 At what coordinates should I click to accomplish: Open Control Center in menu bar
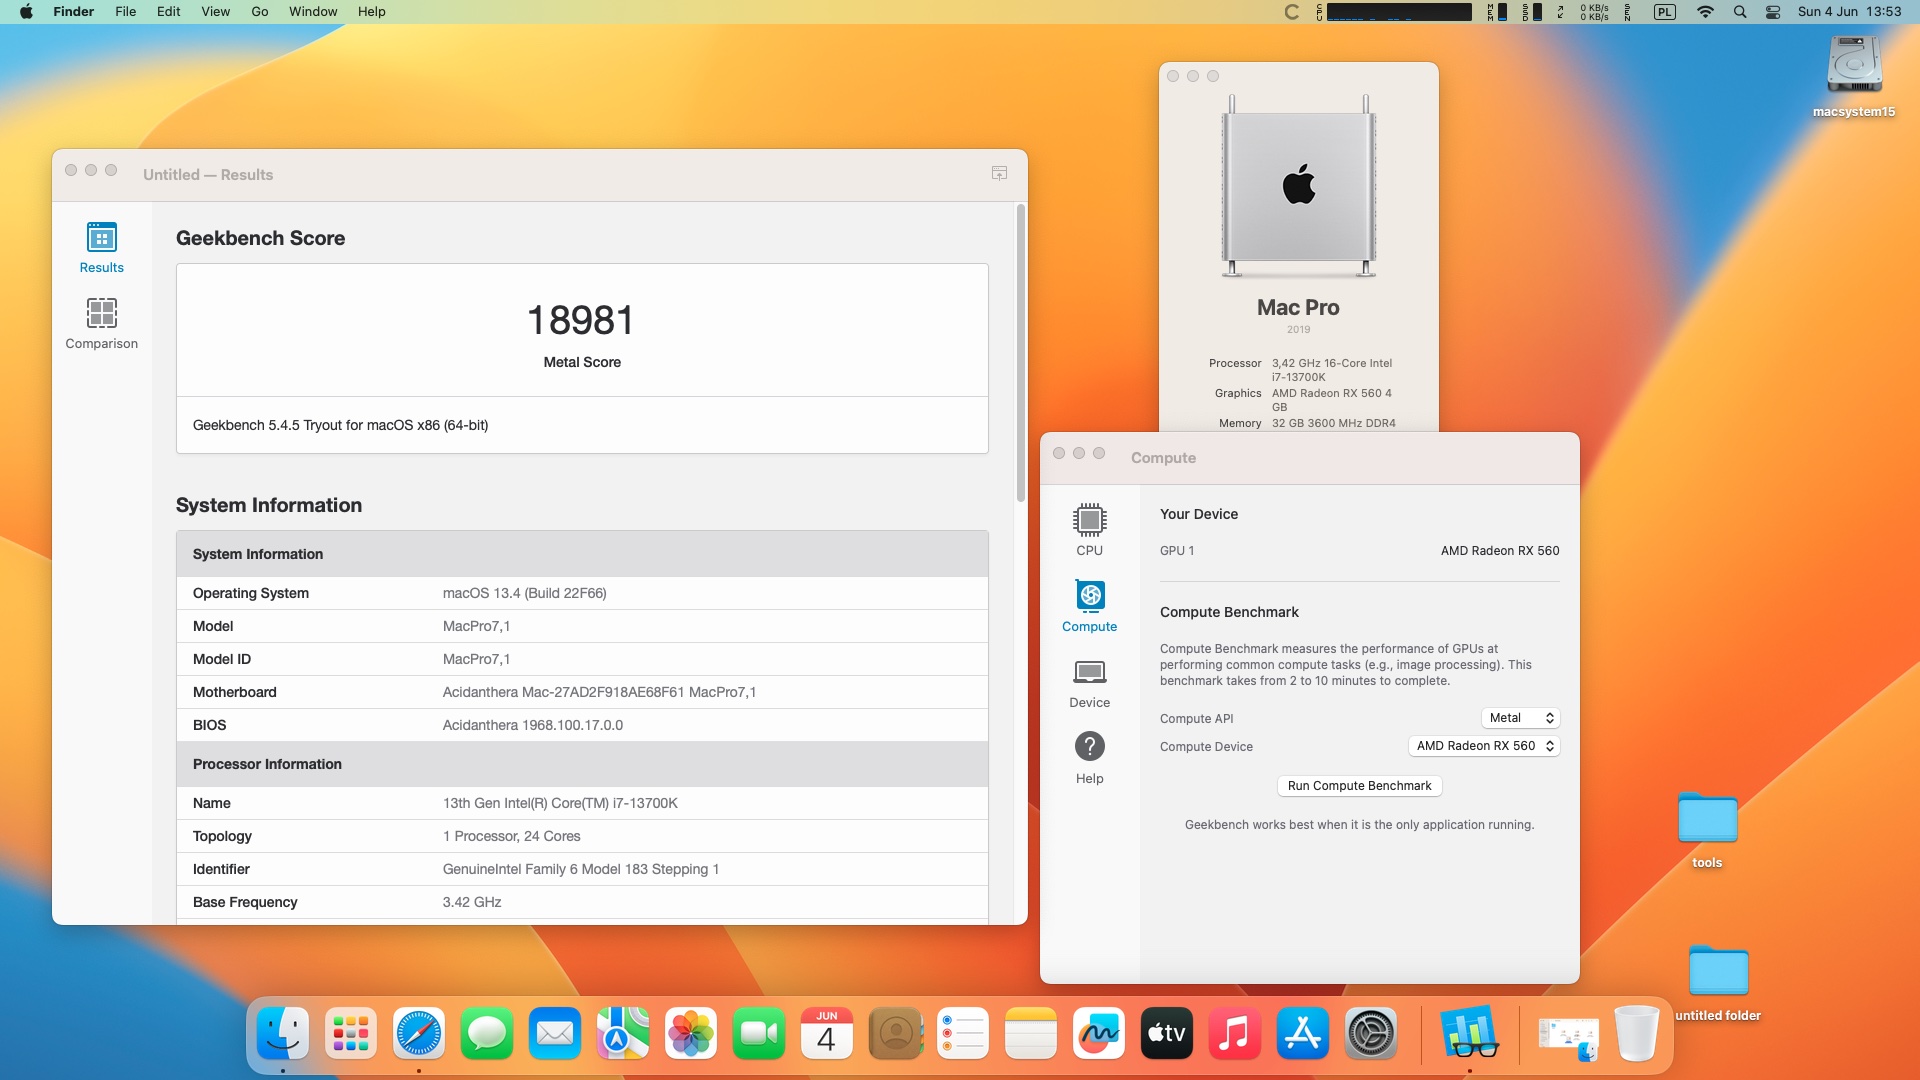click(x=1773, y=12)
